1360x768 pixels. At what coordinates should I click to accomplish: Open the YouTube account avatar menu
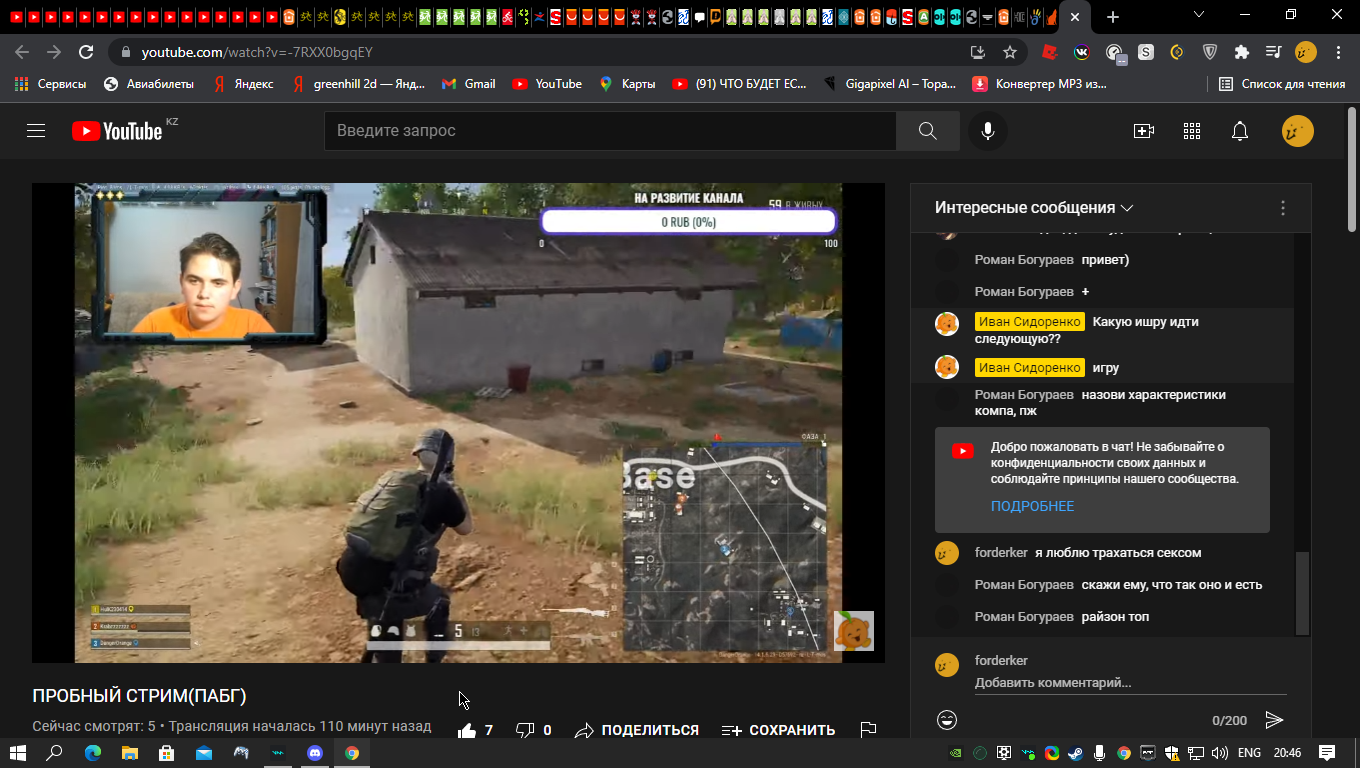coord(1298,131)
